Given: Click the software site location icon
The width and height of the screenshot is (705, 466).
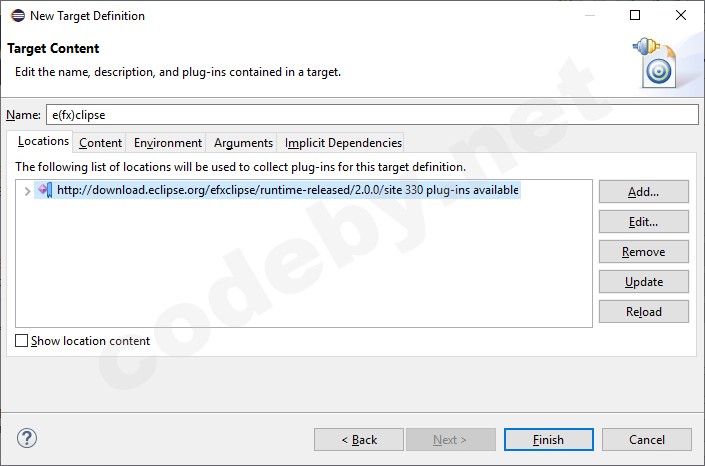Looking at the screenshot, I should point(44,190).
